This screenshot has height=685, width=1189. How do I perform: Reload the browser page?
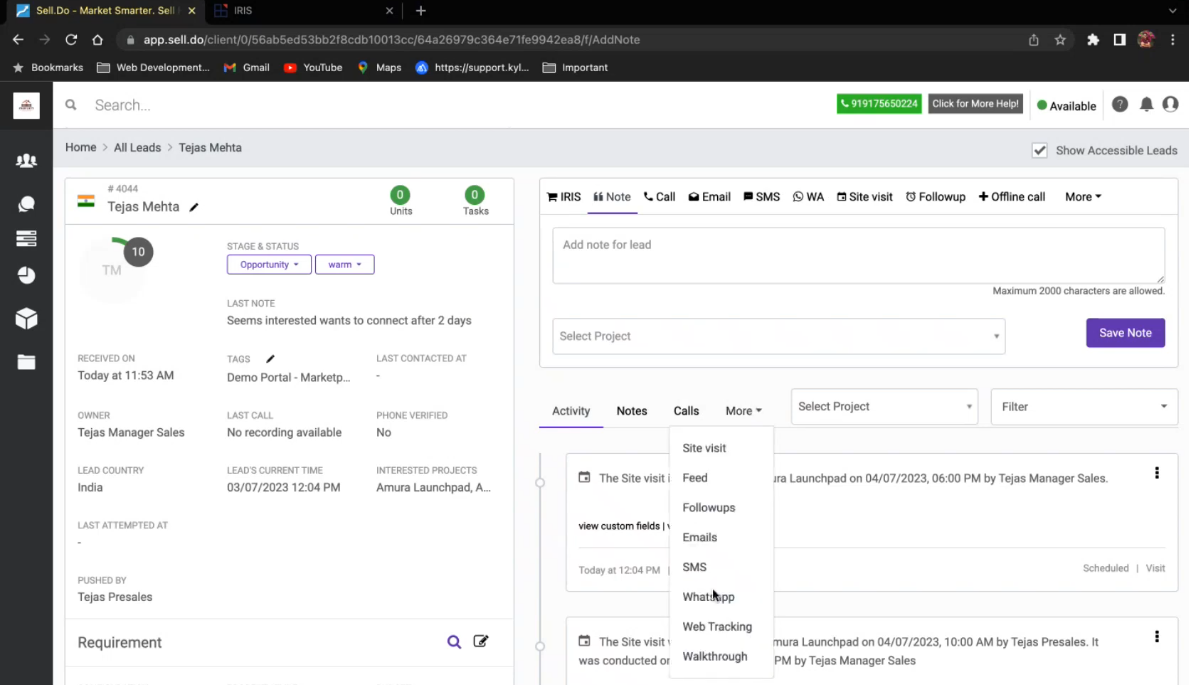coord(71,39)
